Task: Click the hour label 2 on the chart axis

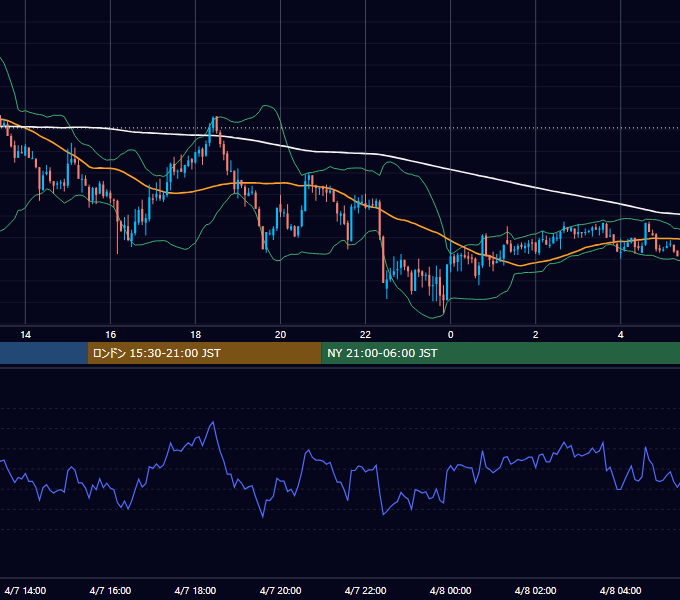Action: coord(536,335)
